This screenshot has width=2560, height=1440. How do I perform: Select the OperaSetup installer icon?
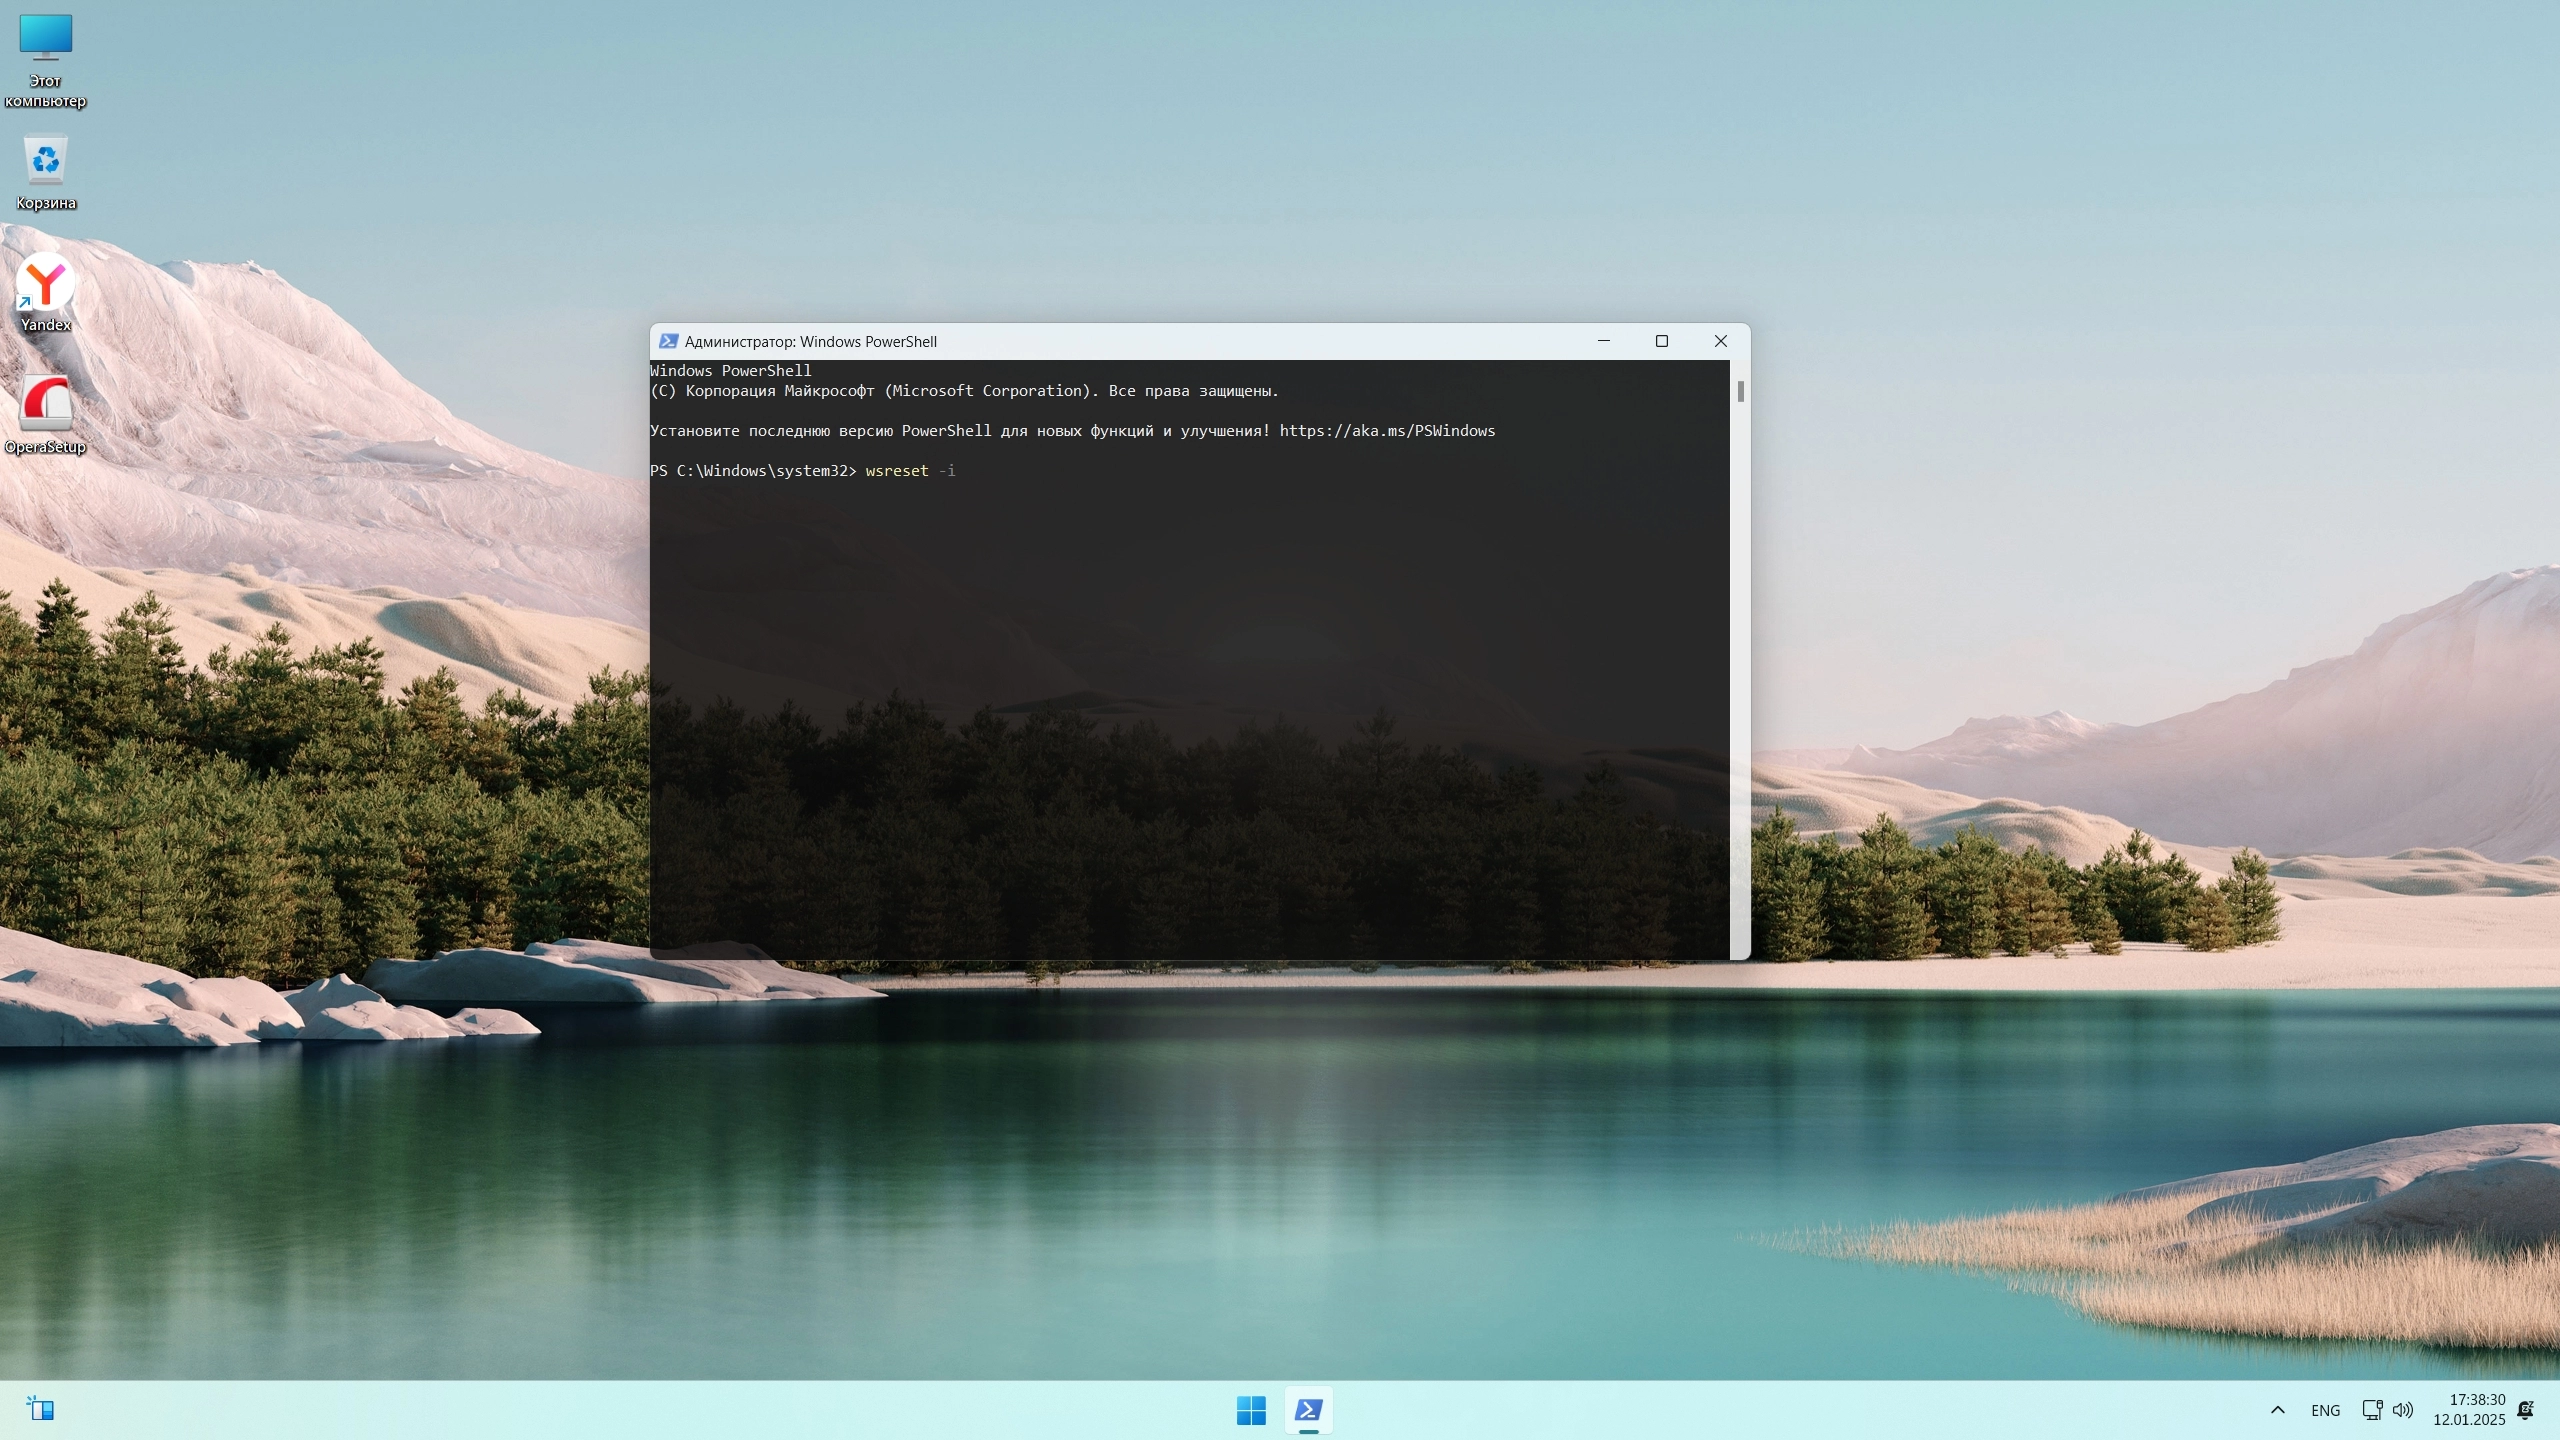(x=45, y=412)
